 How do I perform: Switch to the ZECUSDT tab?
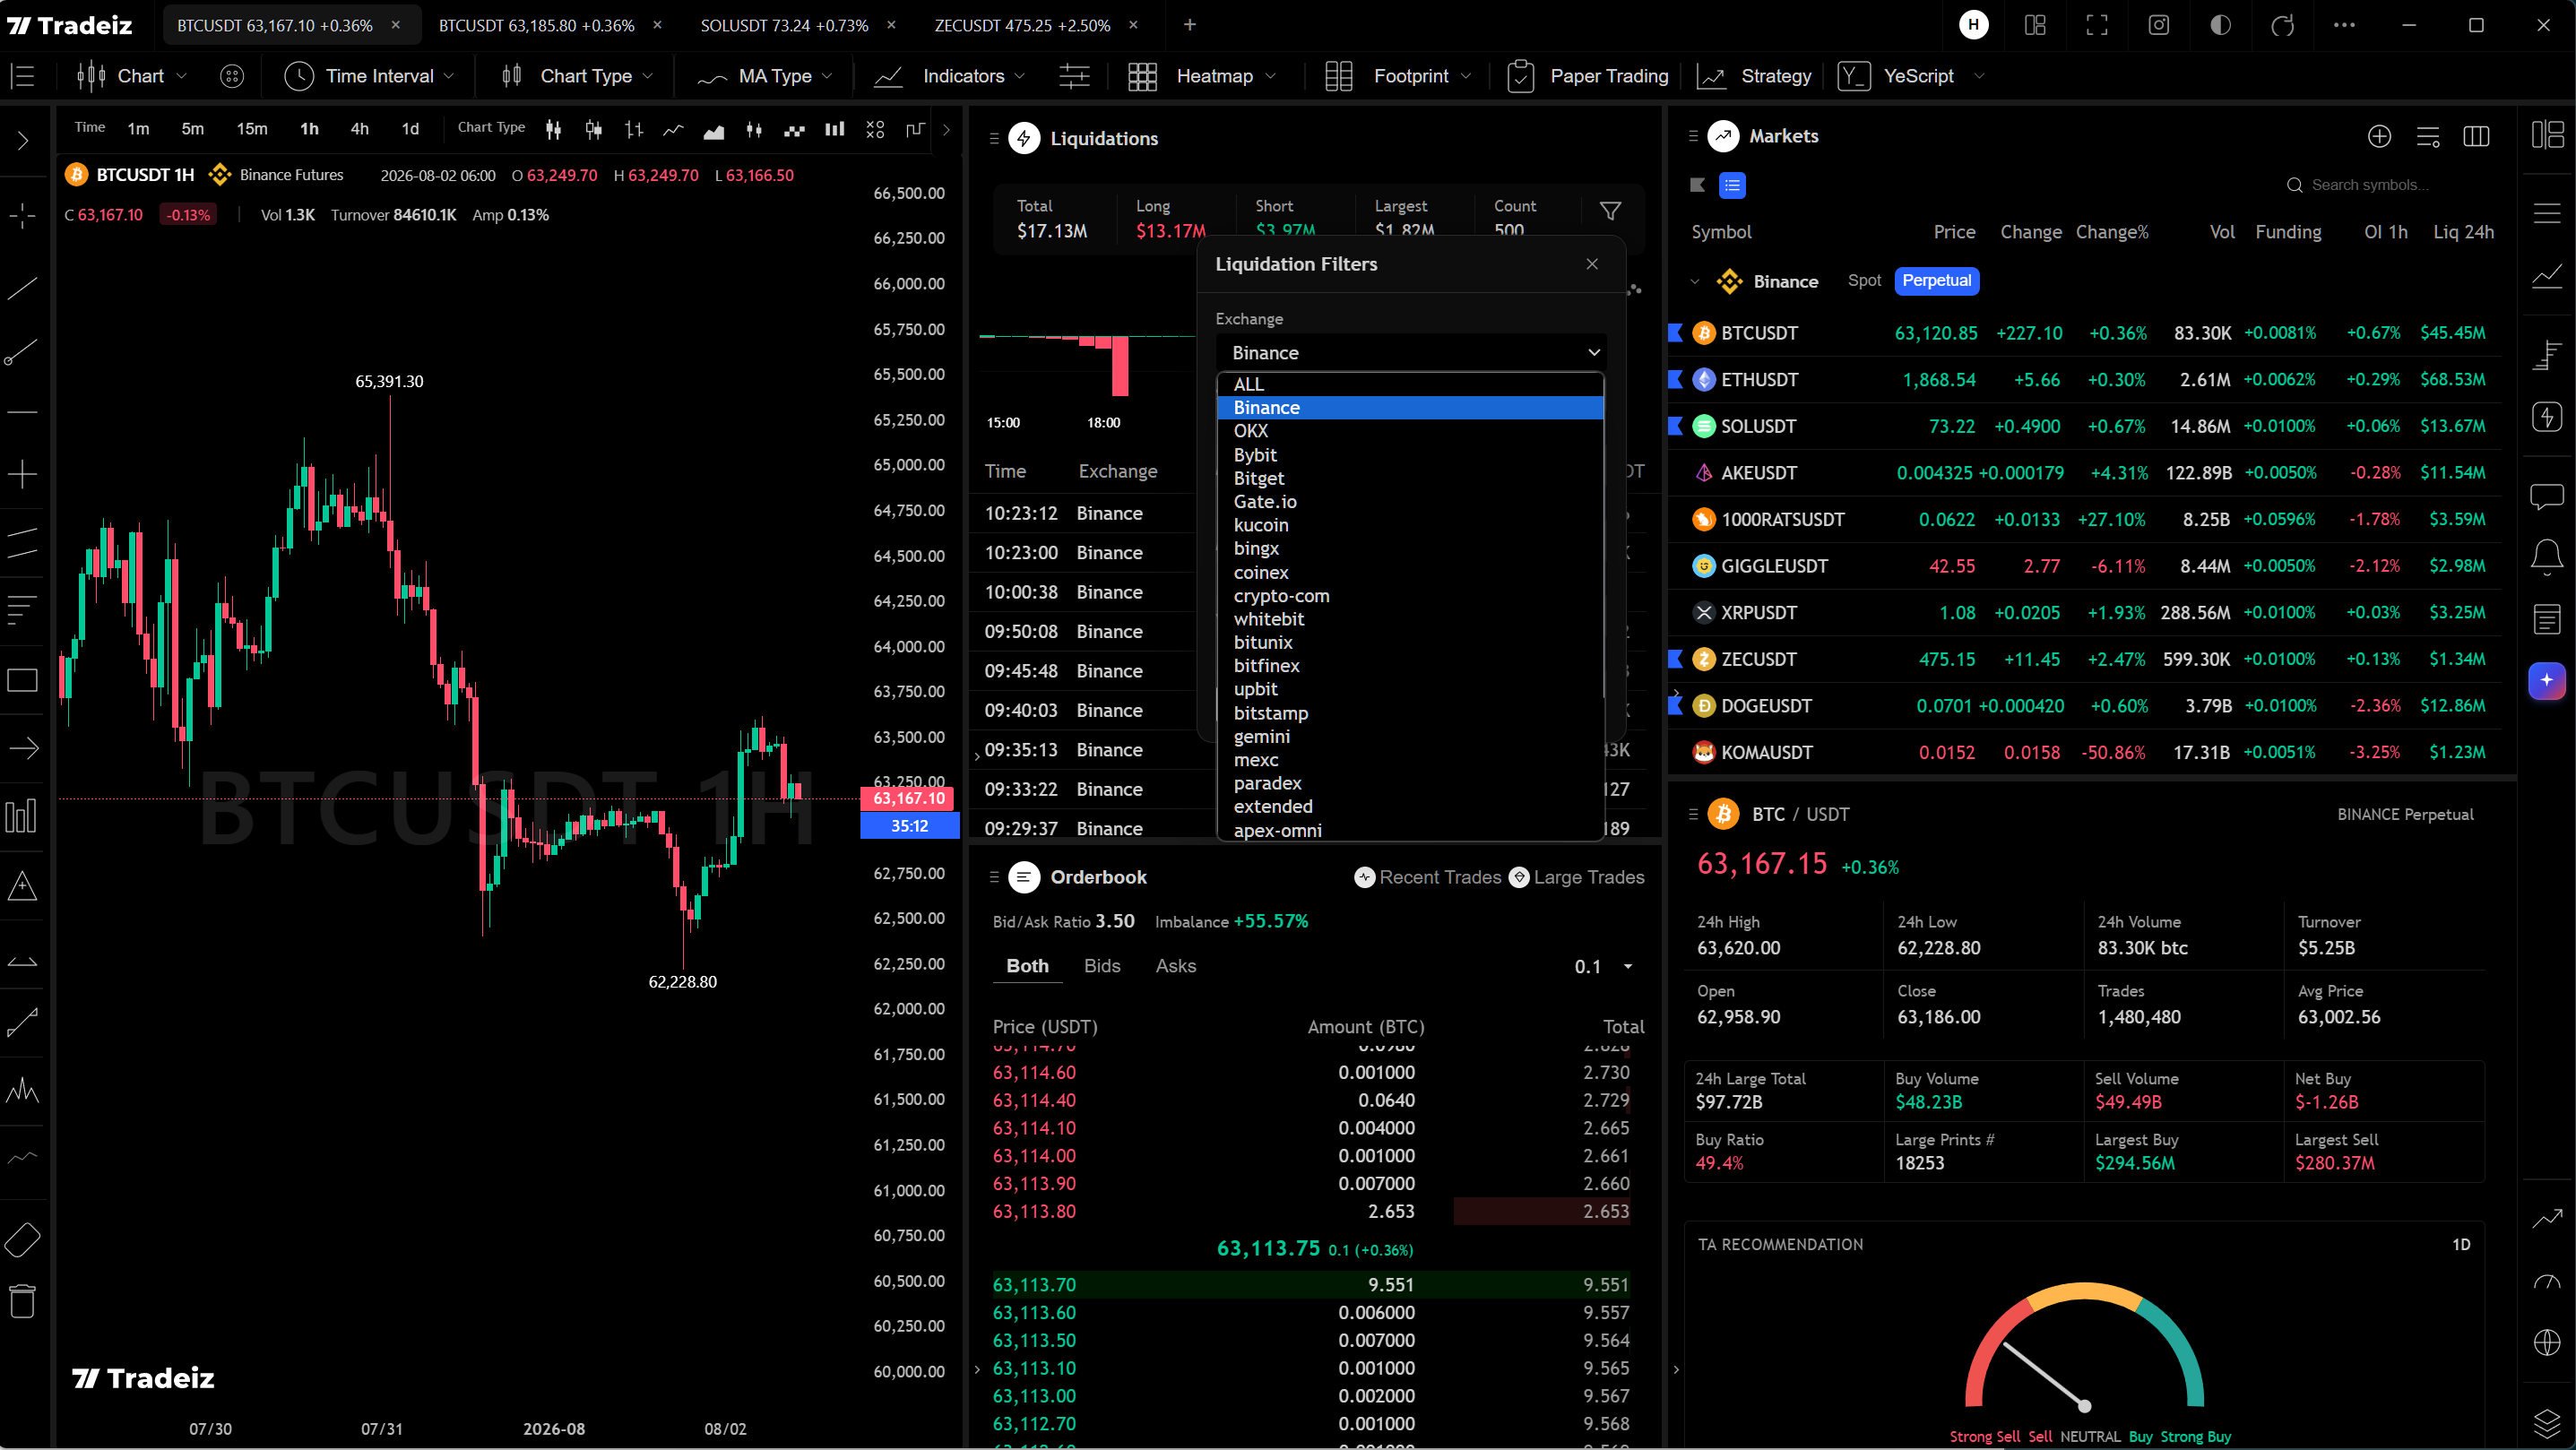click(1022, 25)
